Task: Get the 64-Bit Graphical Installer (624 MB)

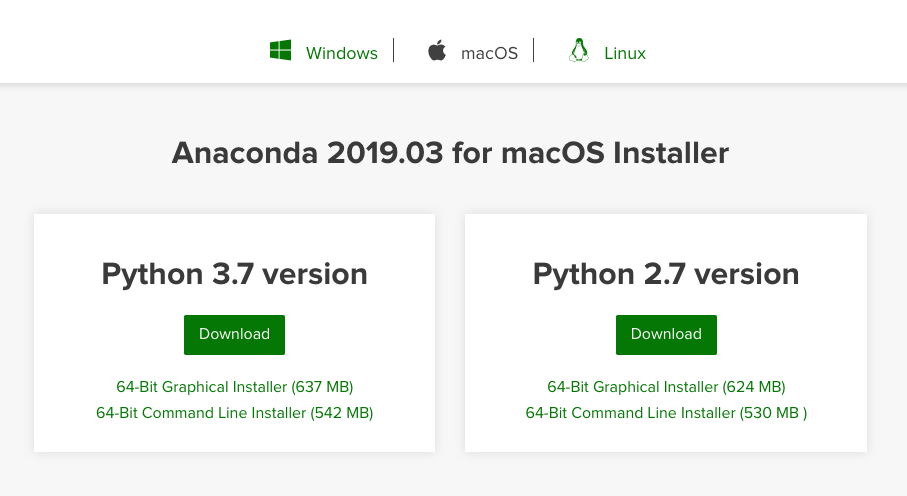Action: pos(666,387)
